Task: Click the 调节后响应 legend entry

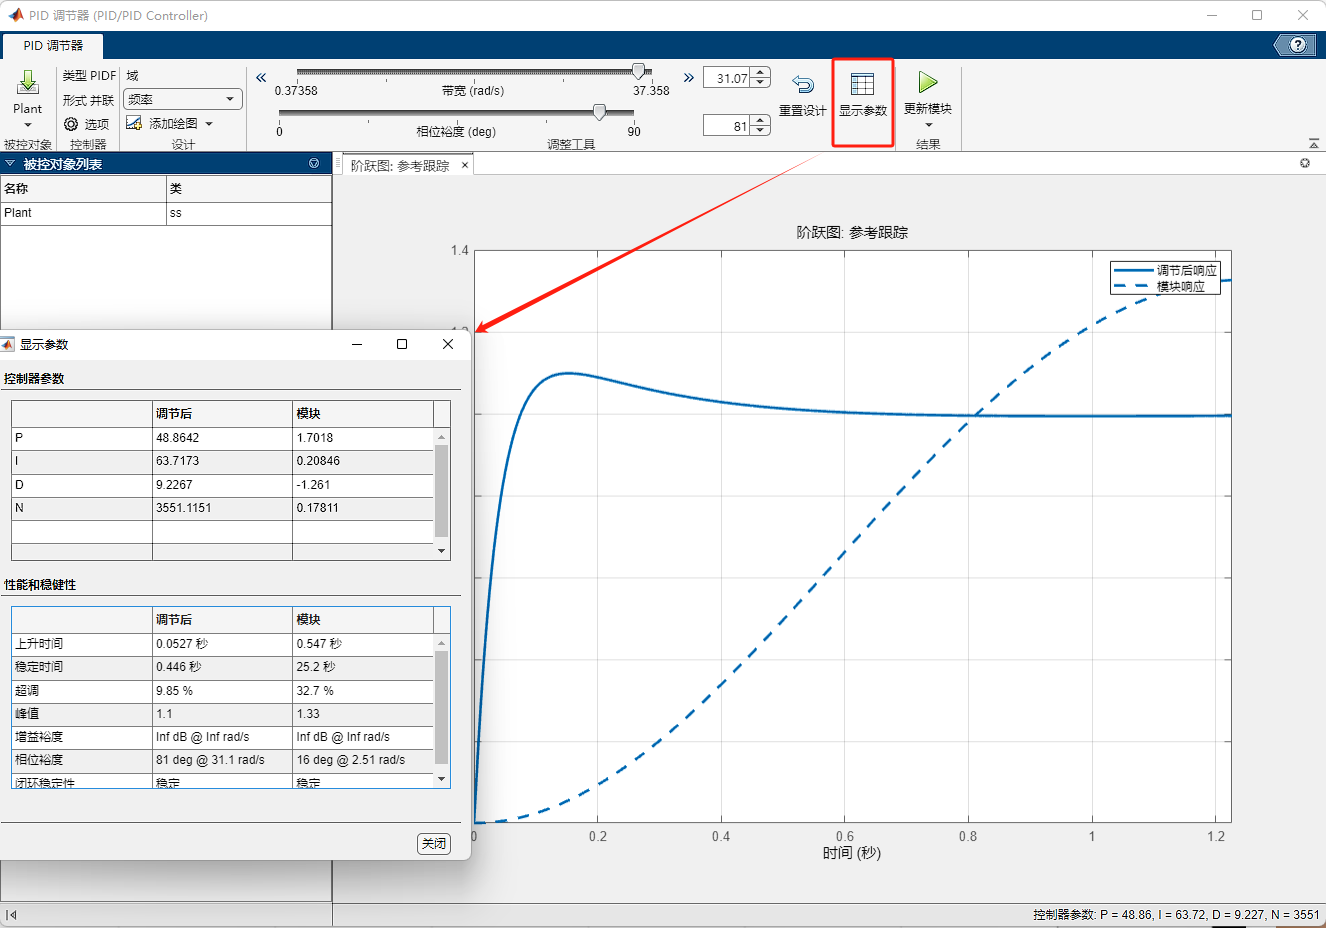Action: (1166, 271)
